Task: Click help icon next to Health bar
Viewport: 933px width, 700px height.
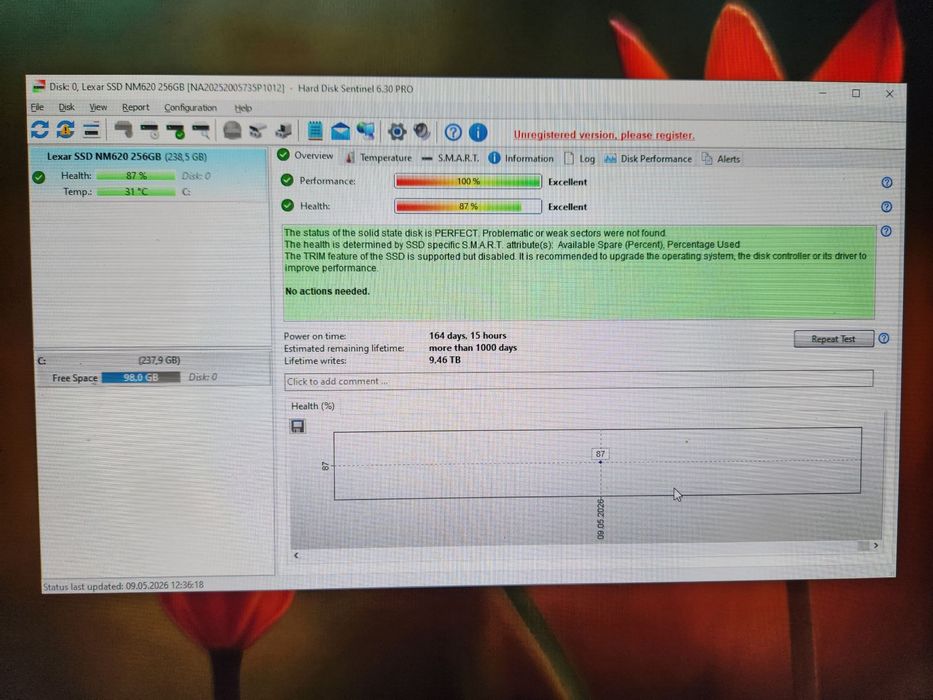Action: (x=887, y=207)
